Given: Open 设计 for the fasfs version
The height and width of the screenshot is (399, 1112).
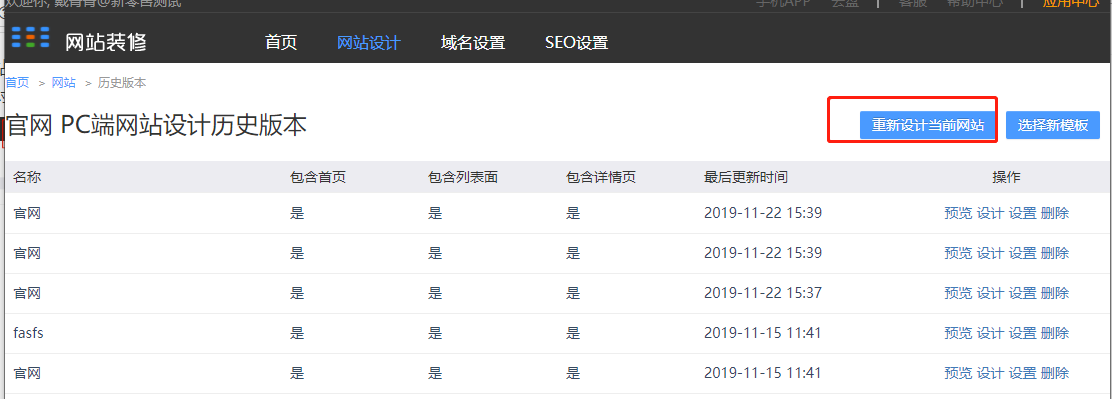Looking at the screenshot, I should 990,332.
